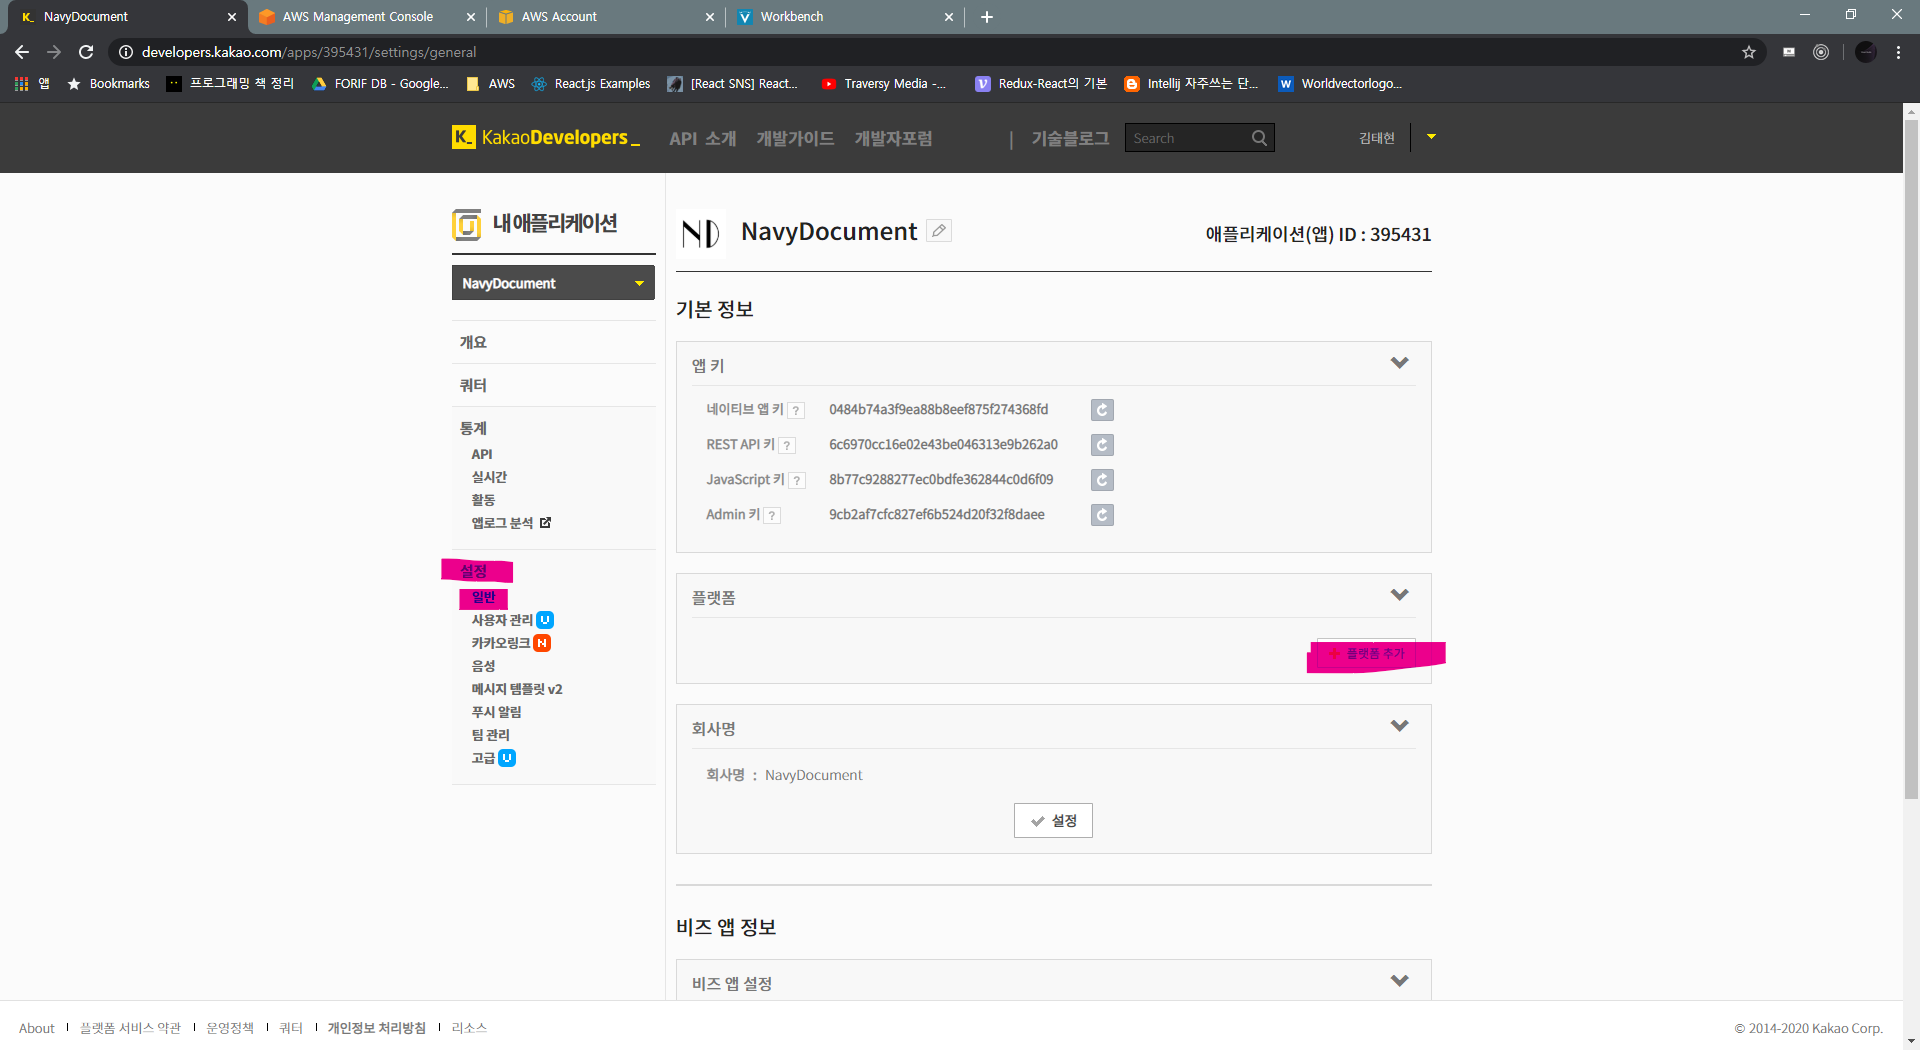The image size is (1920, 1050).
Task: Open help tooltip for Native app key
Action: click(x=796, y=410)
